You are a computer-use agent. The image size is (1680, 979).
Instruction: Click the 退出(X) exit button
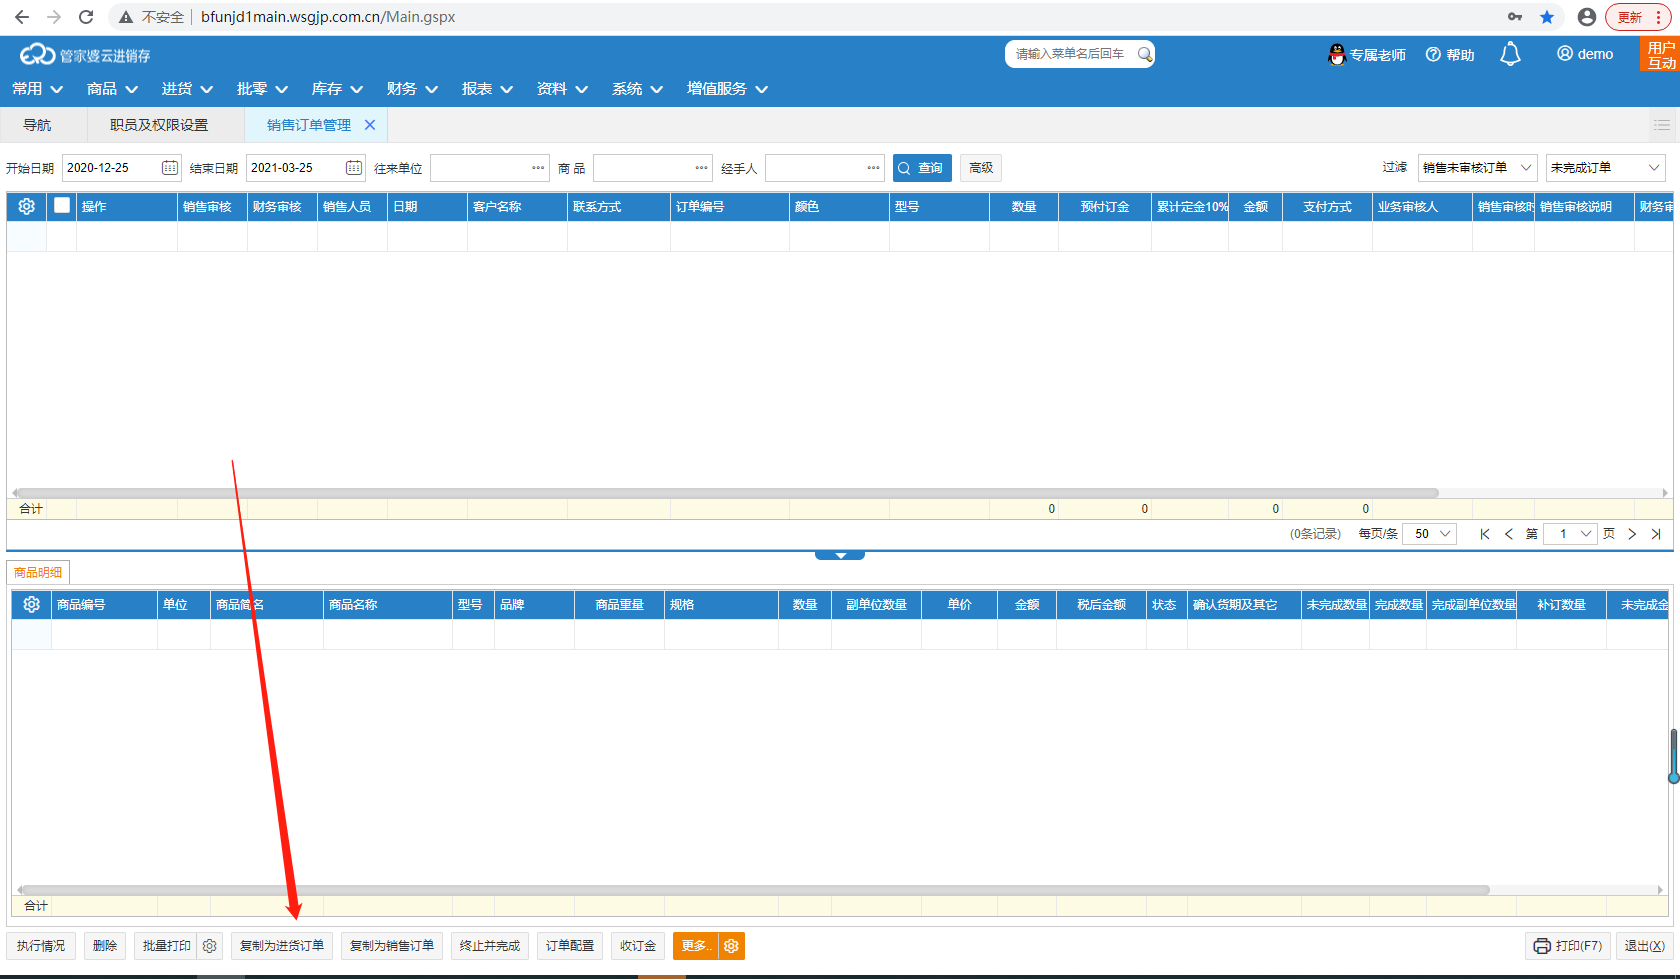[1644, 946]
